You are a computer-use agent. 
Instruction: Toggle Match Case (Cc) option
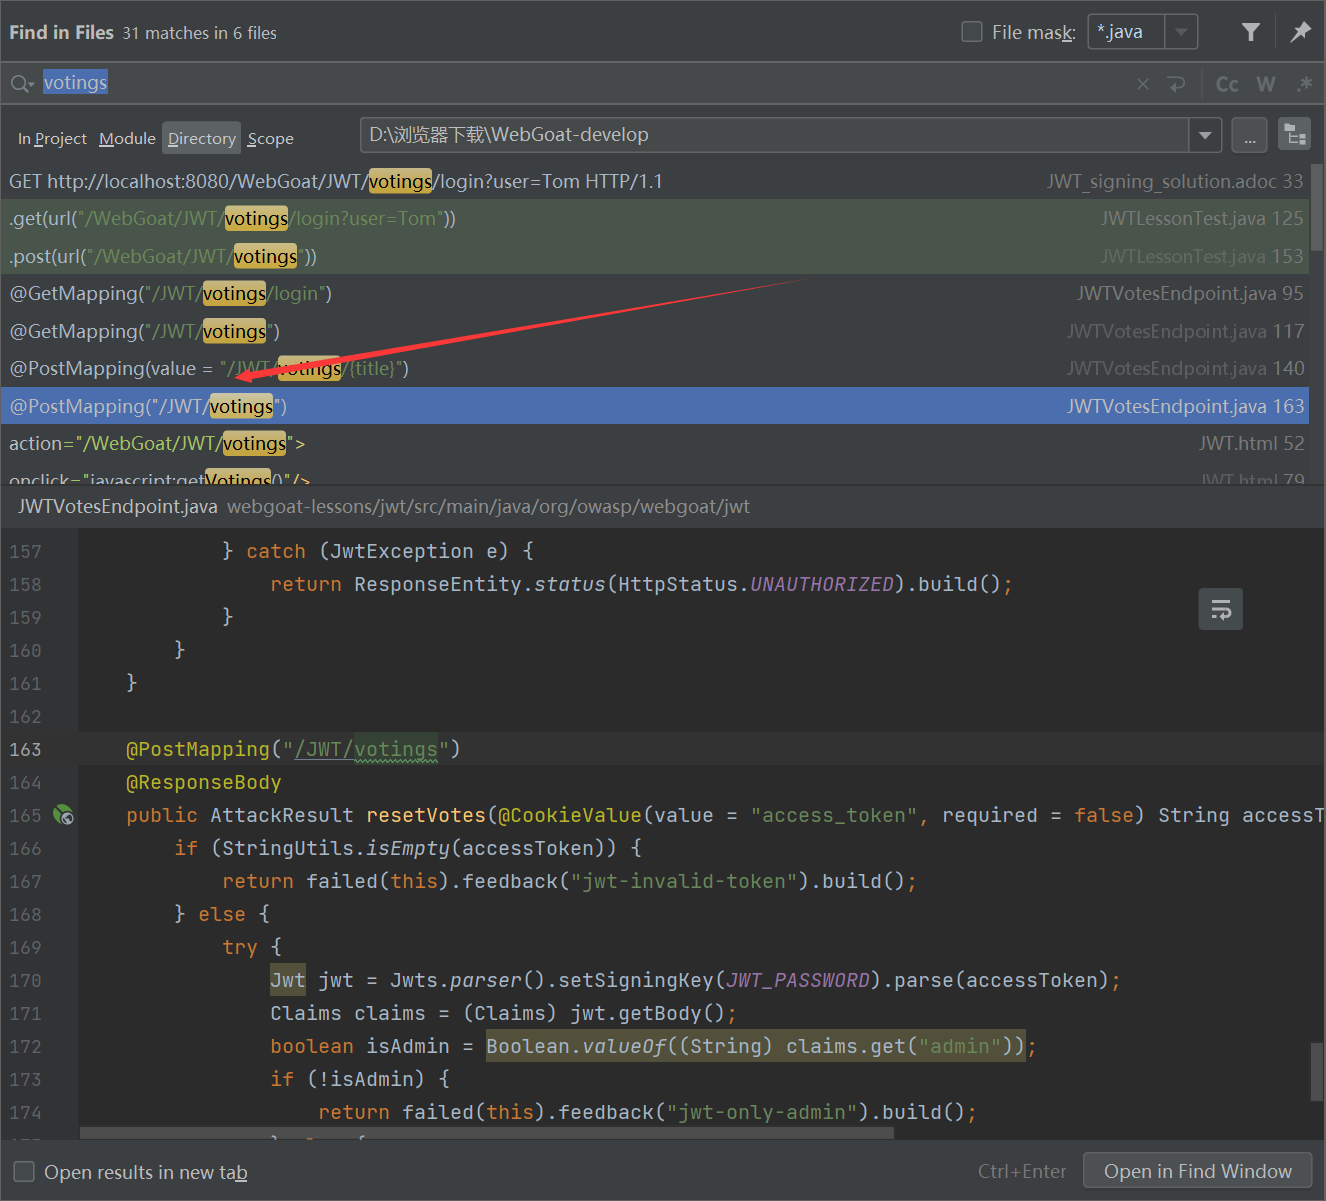(1227, 84)
